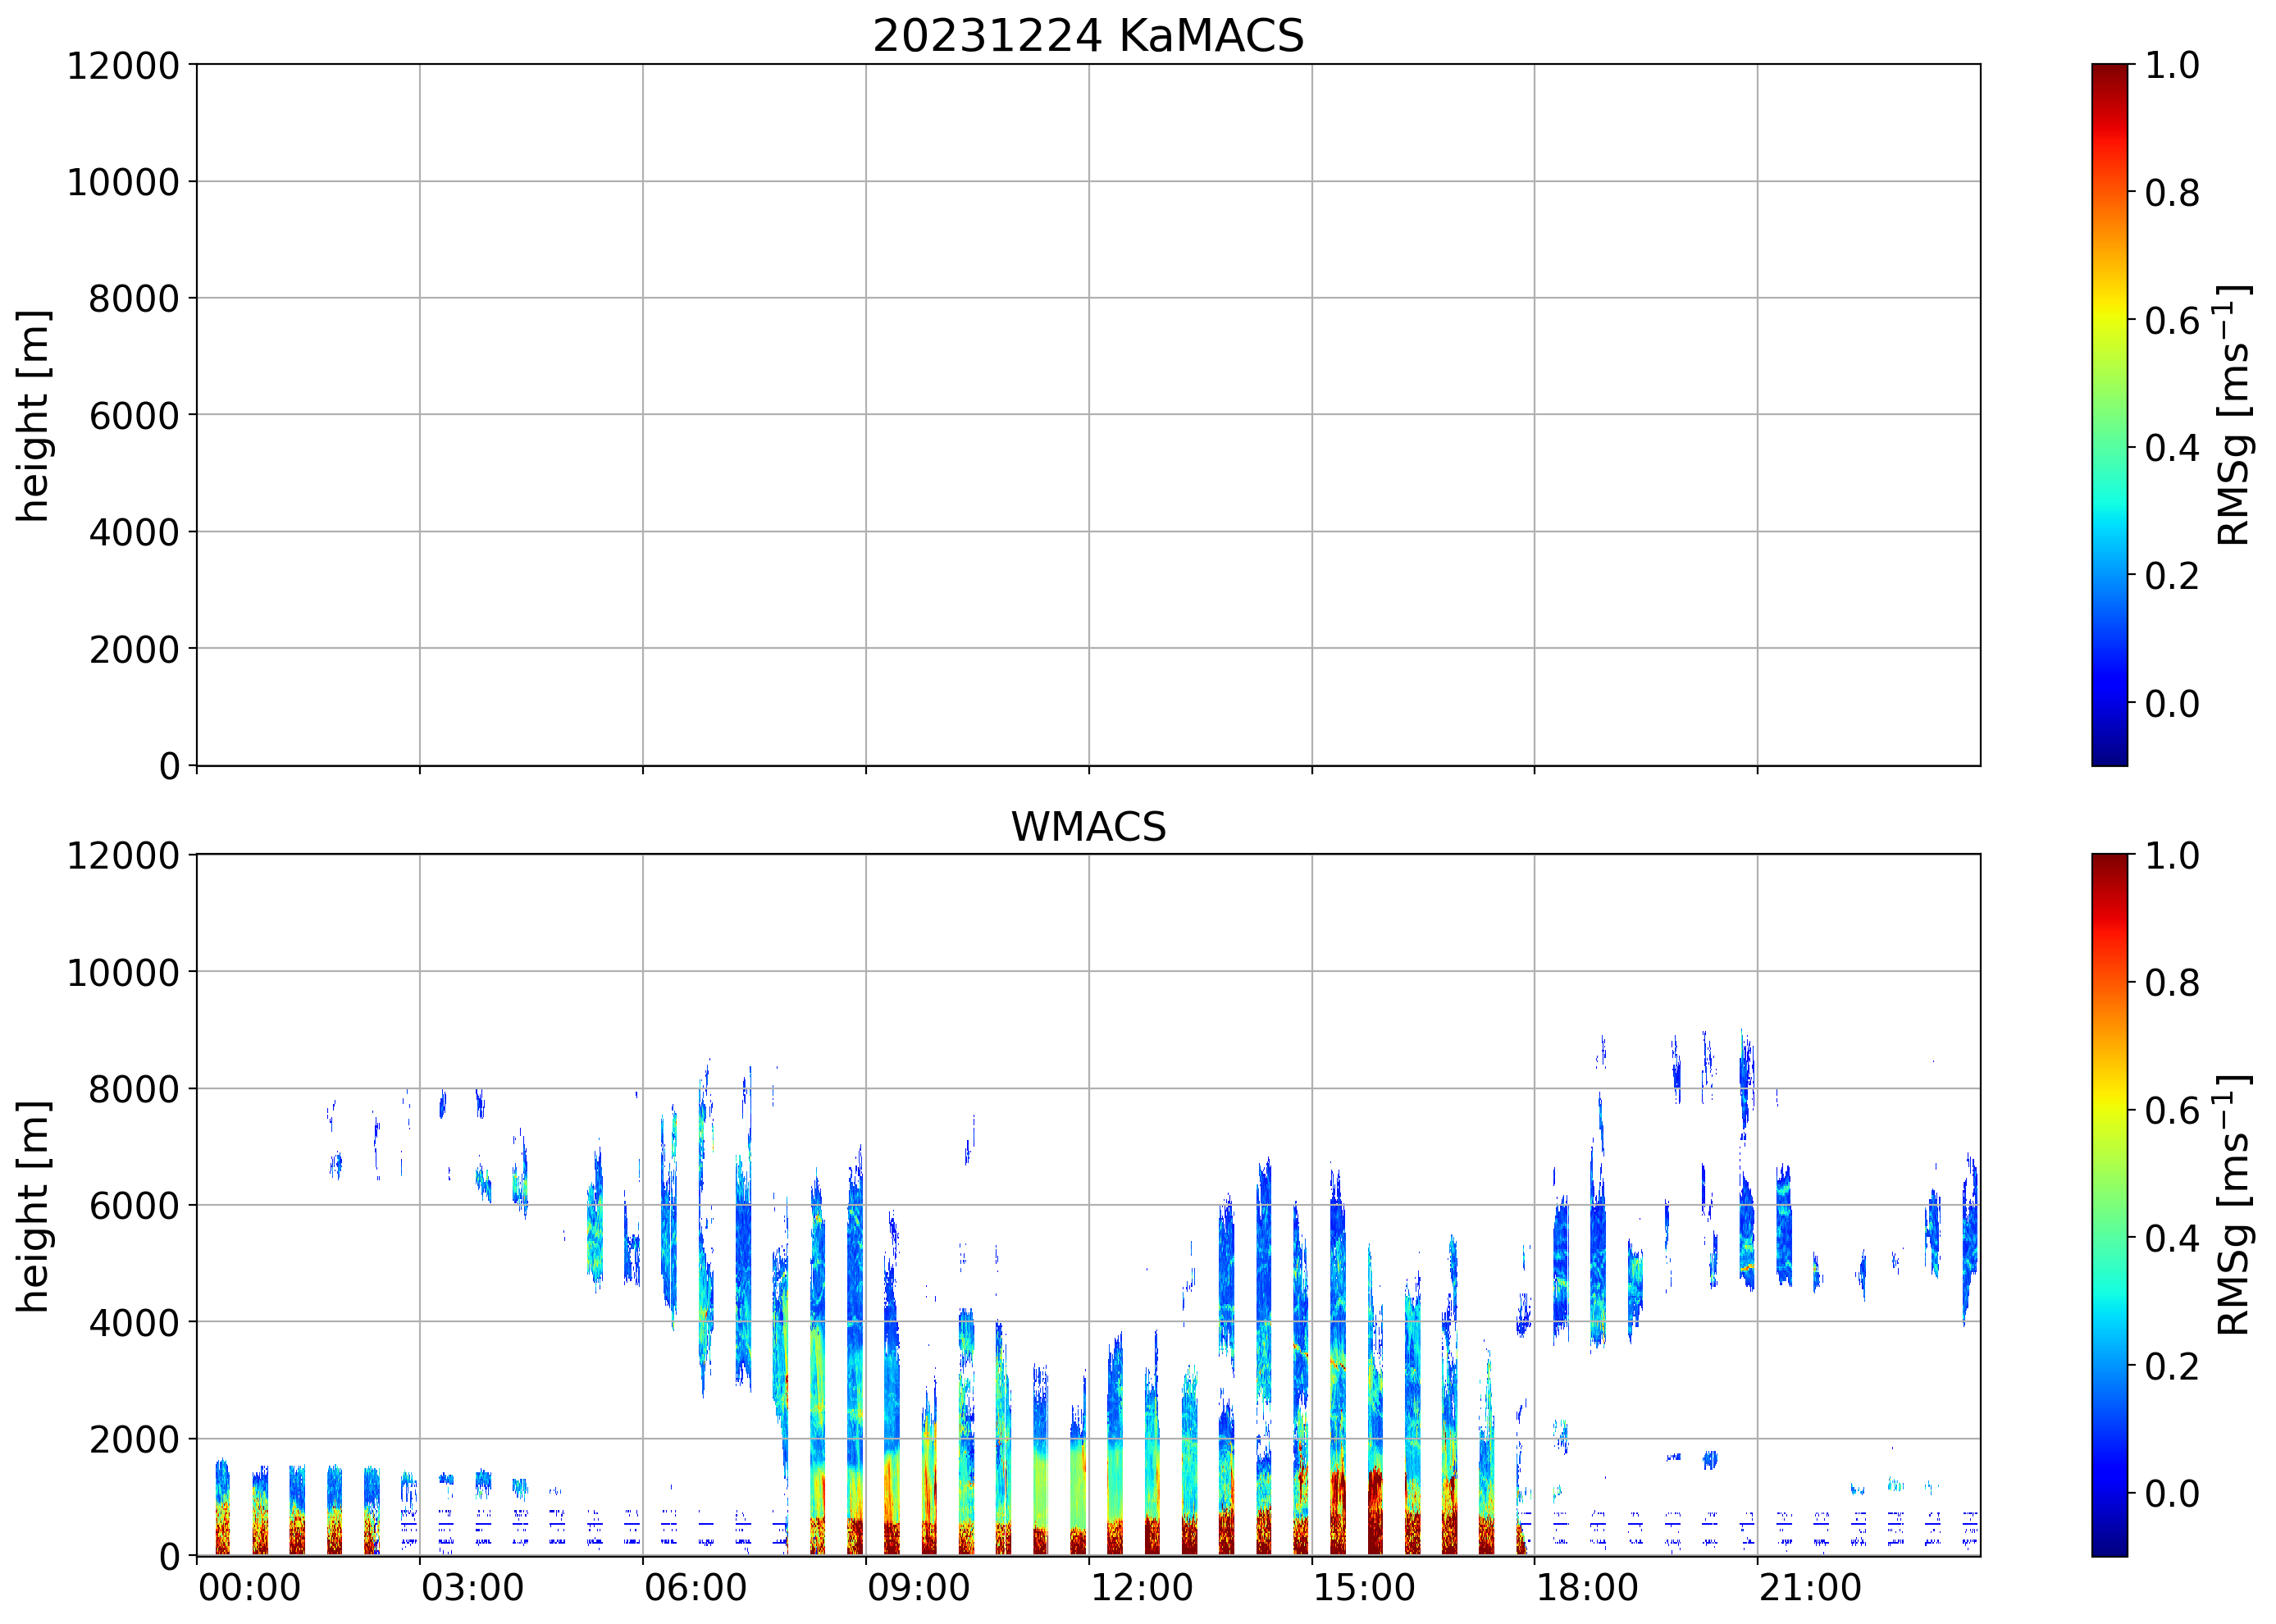Viewport: 2276px width, 1624px height.
Task: Click the '00:00' x-axis tick label
Action: point(249,1588)
